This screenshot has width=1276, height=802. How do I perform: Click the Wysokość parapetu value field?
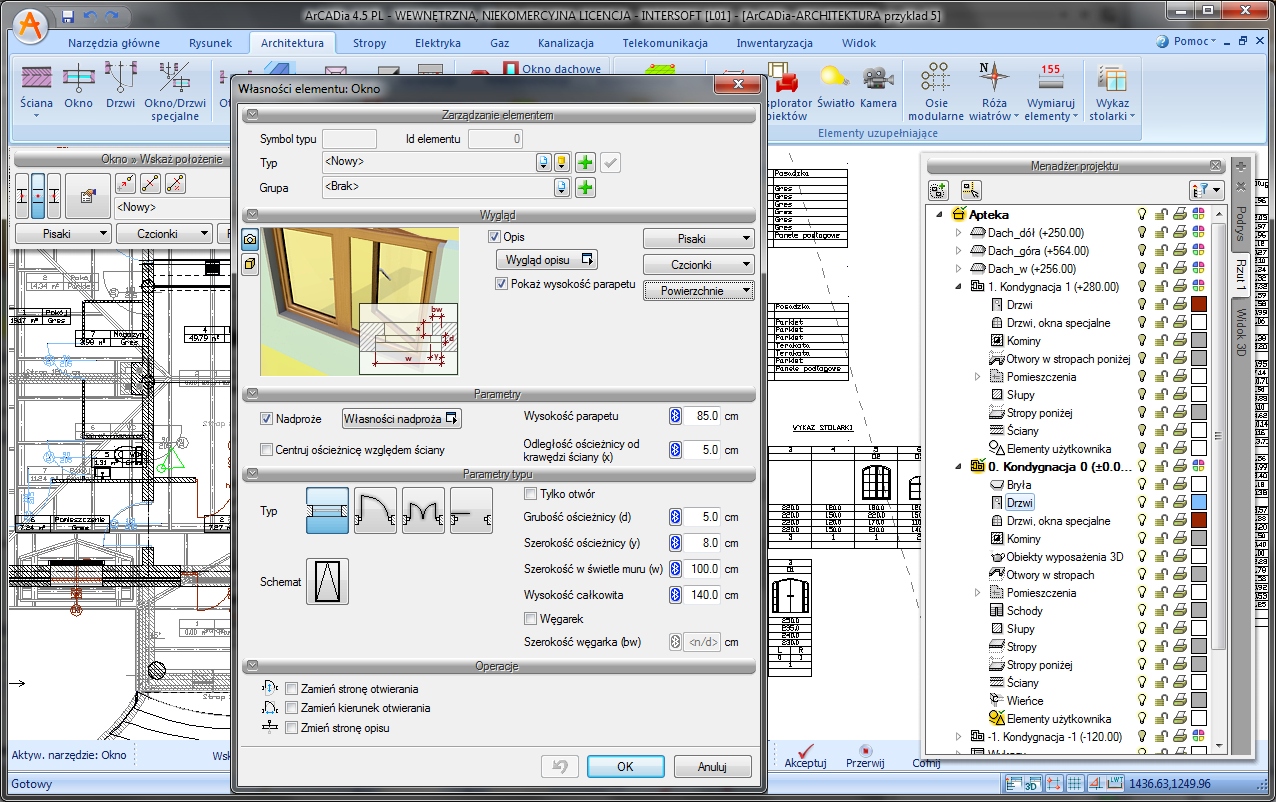(703, 416)
